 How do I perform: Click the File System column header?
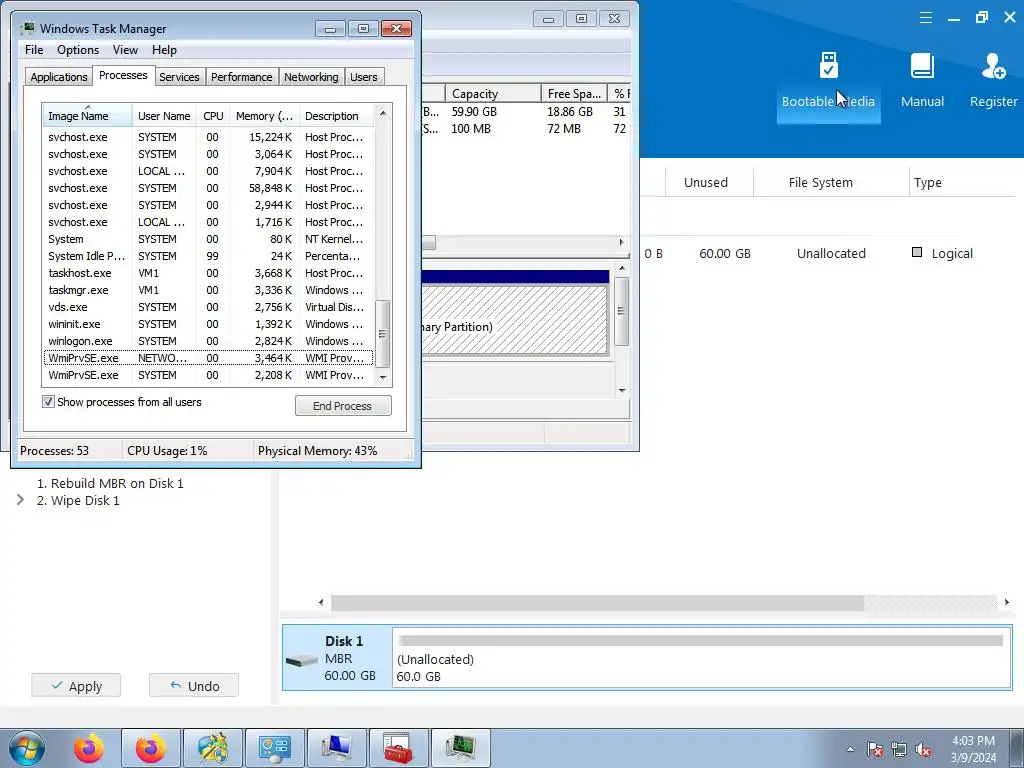821,182
